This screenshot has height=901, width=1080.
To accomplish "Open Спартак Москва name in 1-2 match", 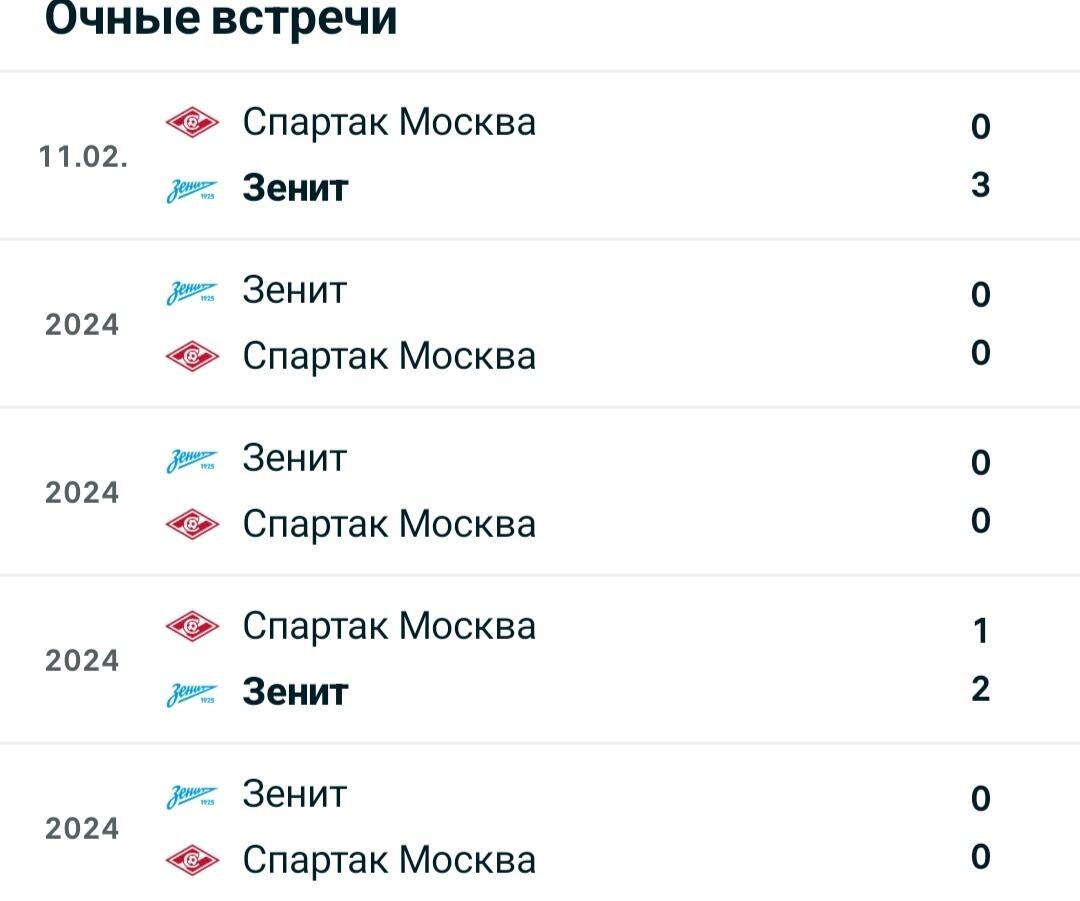I will pyautogui.click(x=389, y=627).
